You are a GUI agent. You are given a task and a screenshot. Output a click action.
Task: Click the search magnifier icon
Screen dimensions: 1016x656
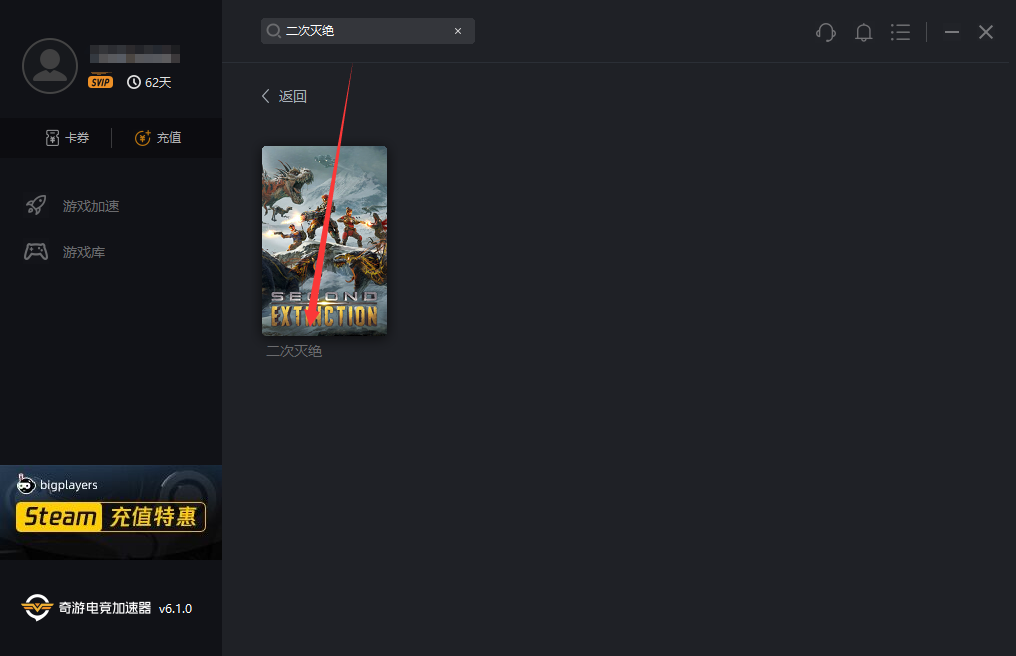[x=273, y=31]
